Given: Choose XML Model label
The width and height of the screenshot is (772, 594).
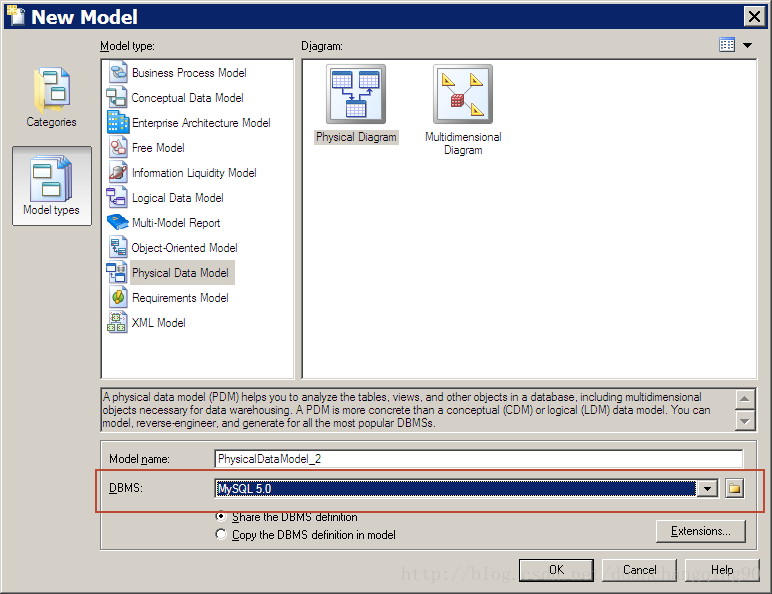Looking at the screenshot, I should [x=158, y=323].
